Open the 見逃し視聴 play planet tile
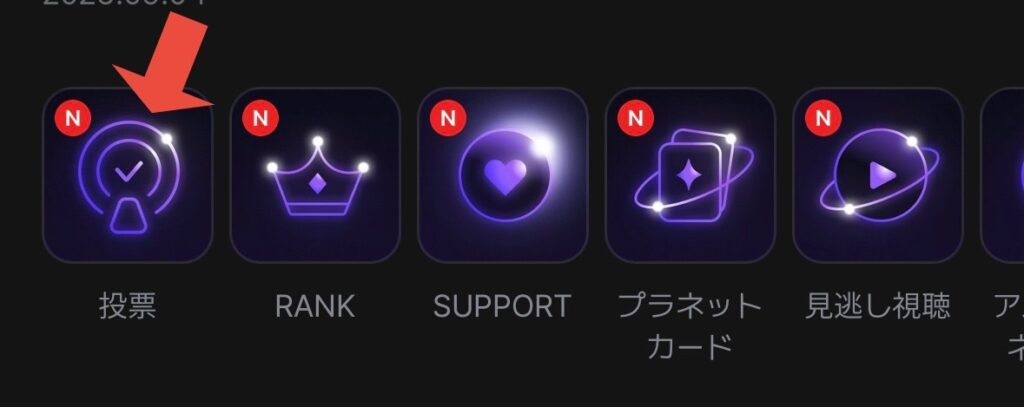 pos(878,175)
